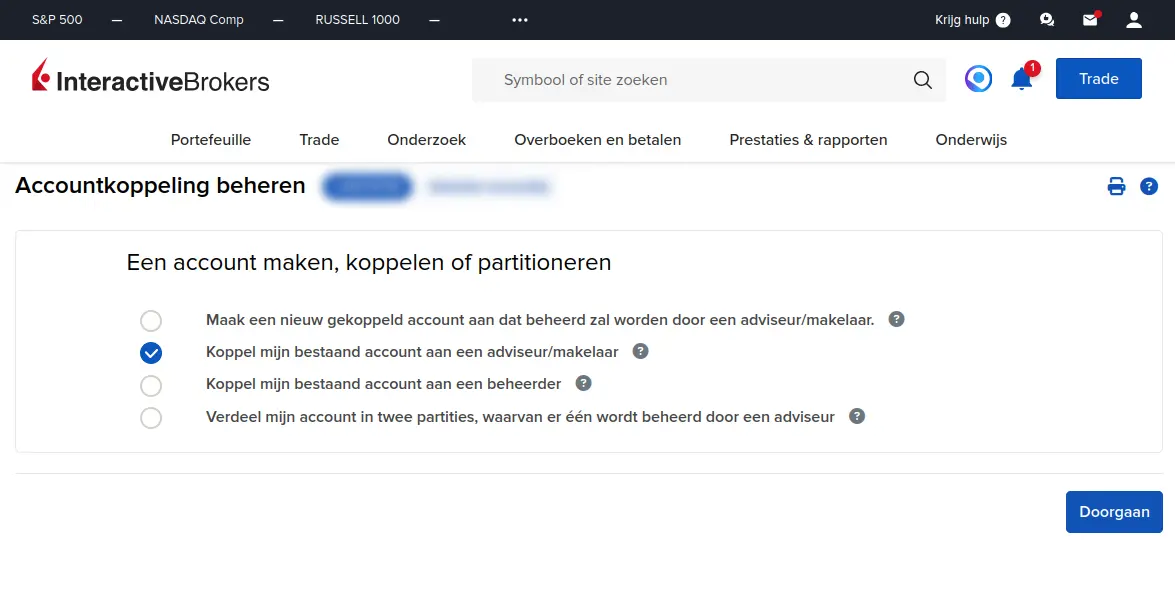The height and width of the screenshot is (592, 1175).
Task: Click the search magnifier icon
Action: click(x=922, y=80)
